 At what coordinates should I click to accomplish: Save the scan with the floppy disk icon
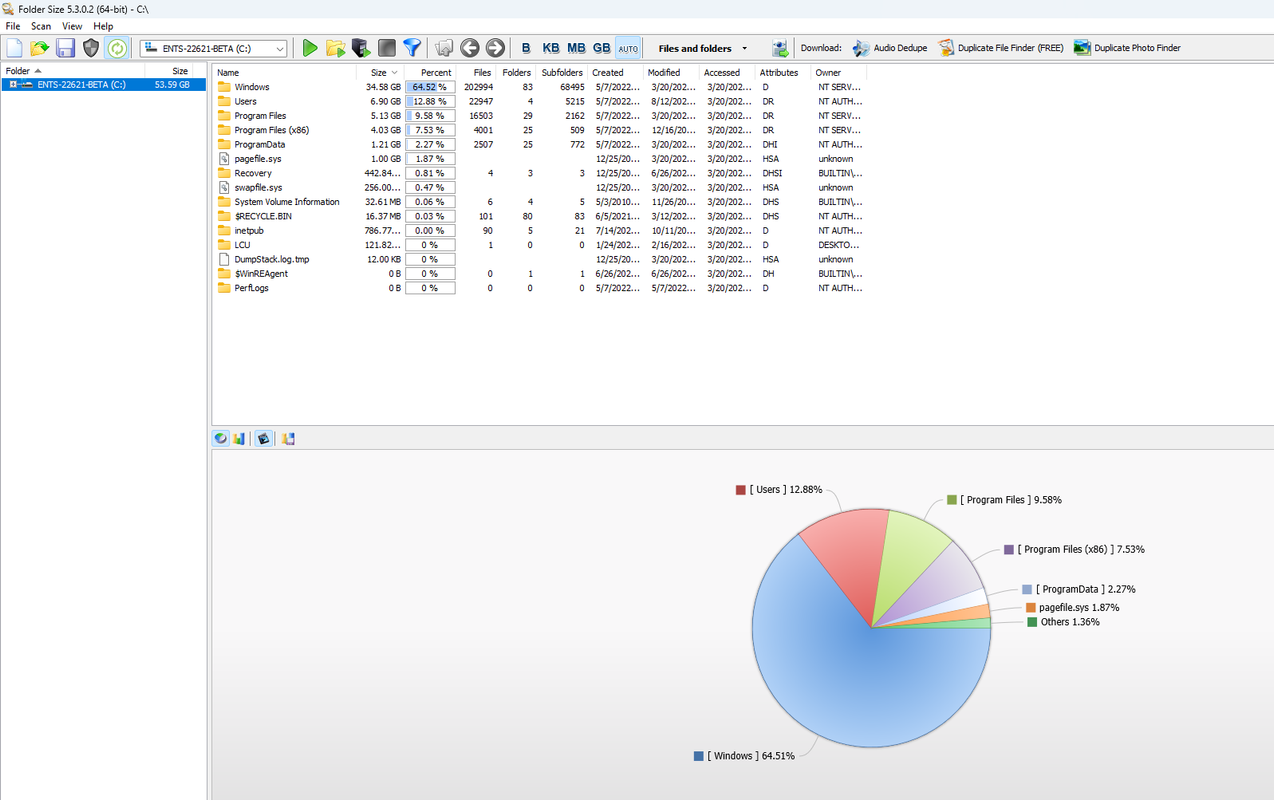(x=66, y=48)
